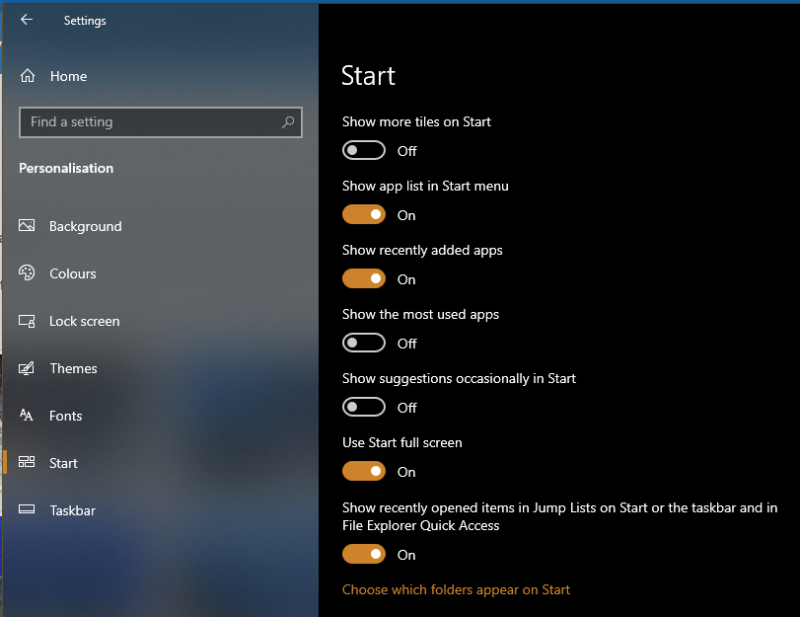Click the search magnifier icon
This screenshot has width=800, height=617.
point(288,122)
